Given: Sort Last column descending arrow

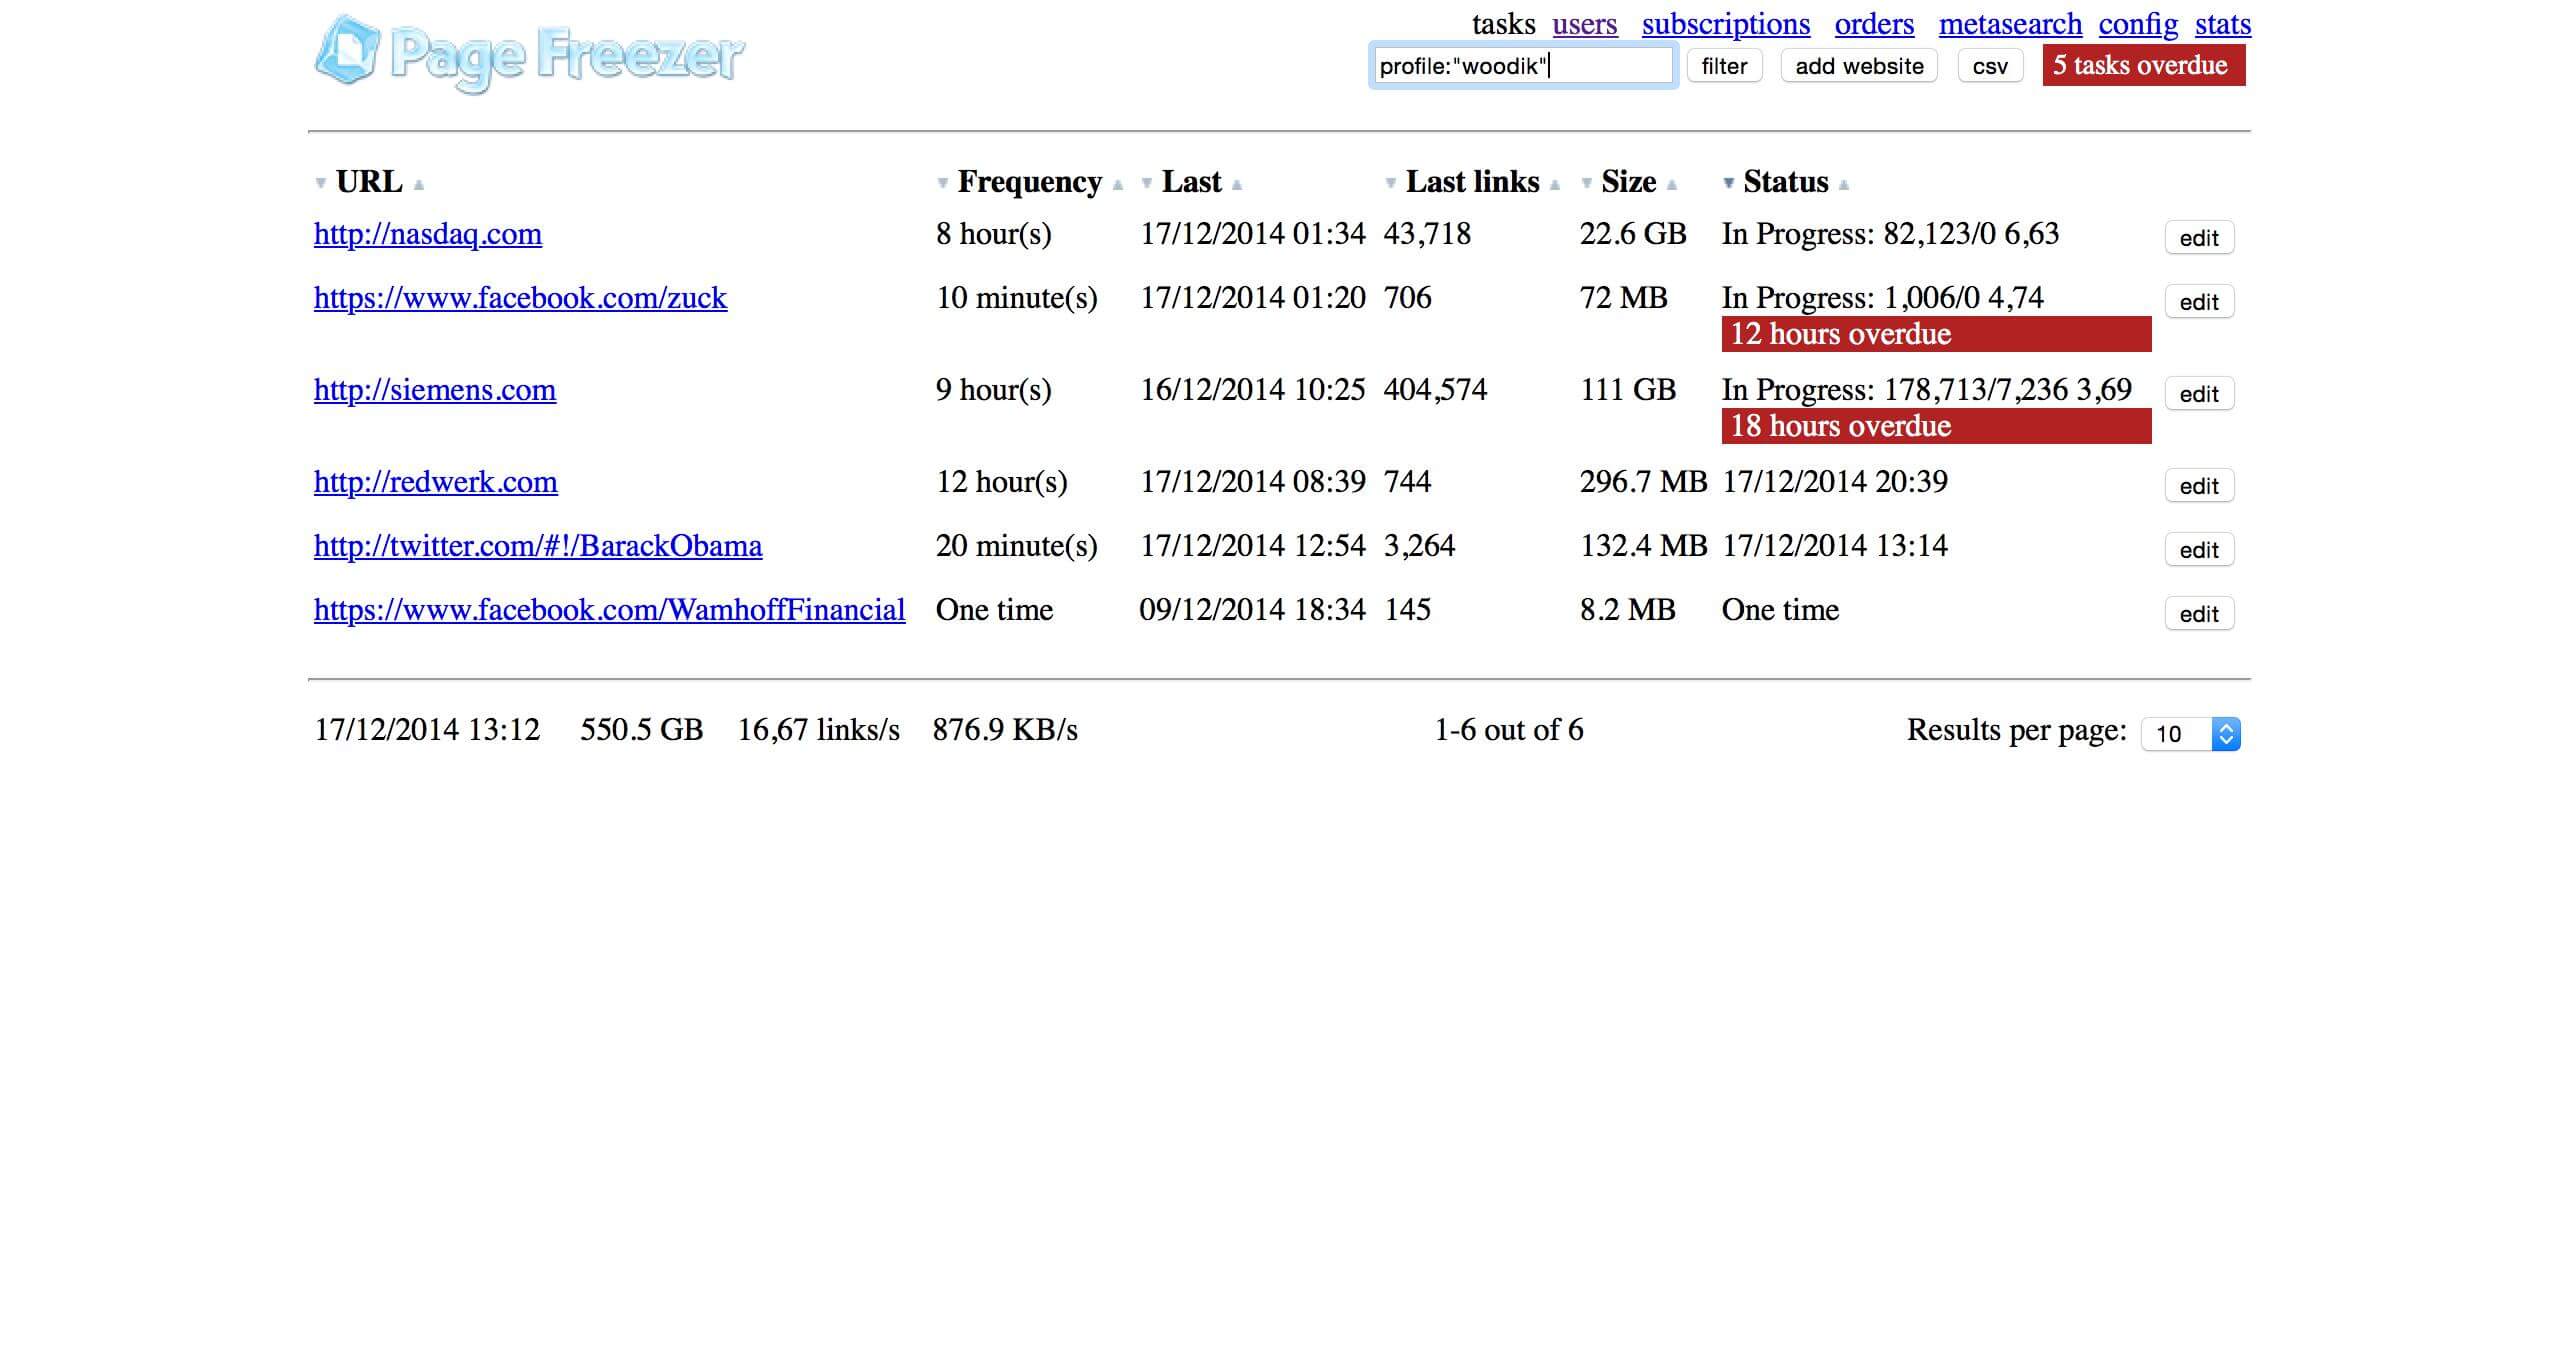Looking at the screenshot, I should click(x=1147, y=184).
